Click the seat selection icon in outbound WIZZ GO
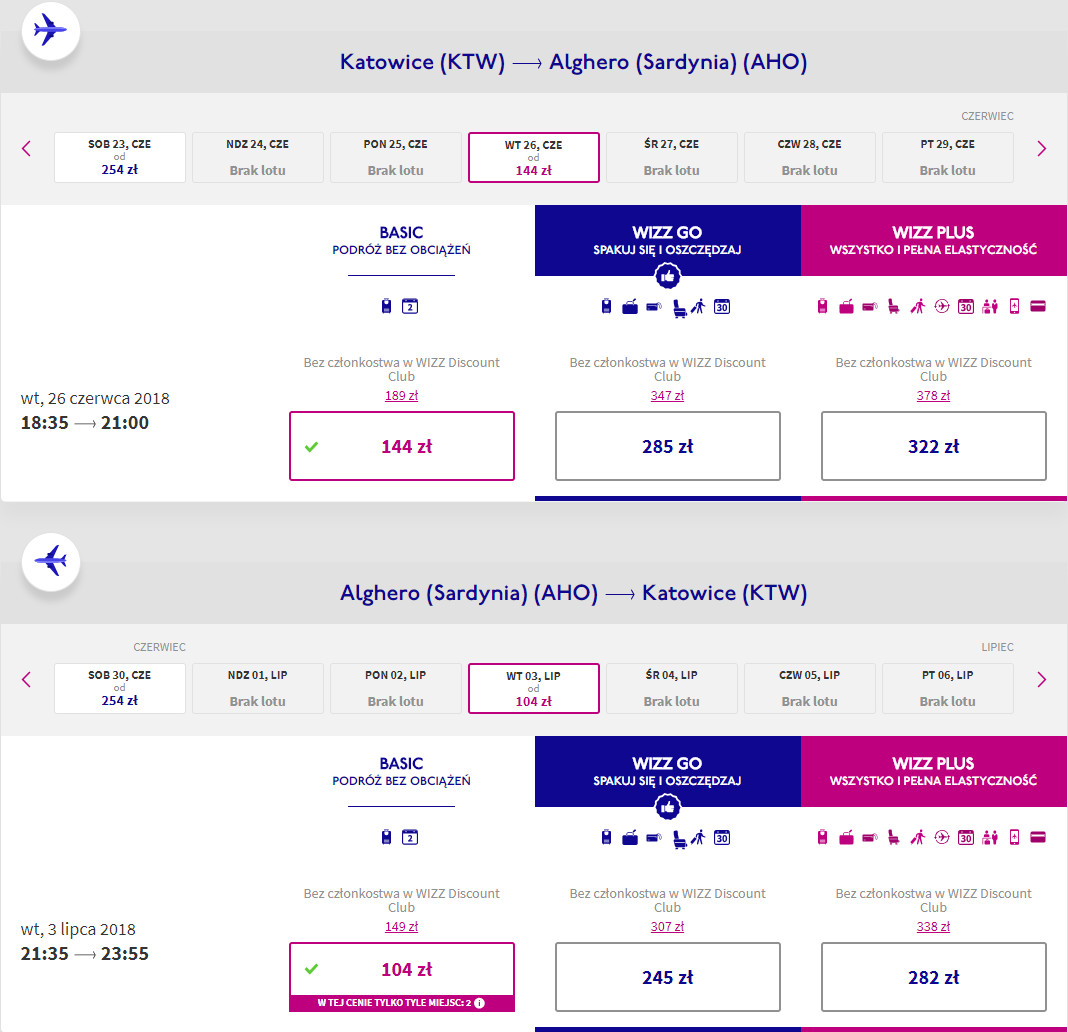The image size is (1068, 1032). pyautogui.click(x=680, y=307)
